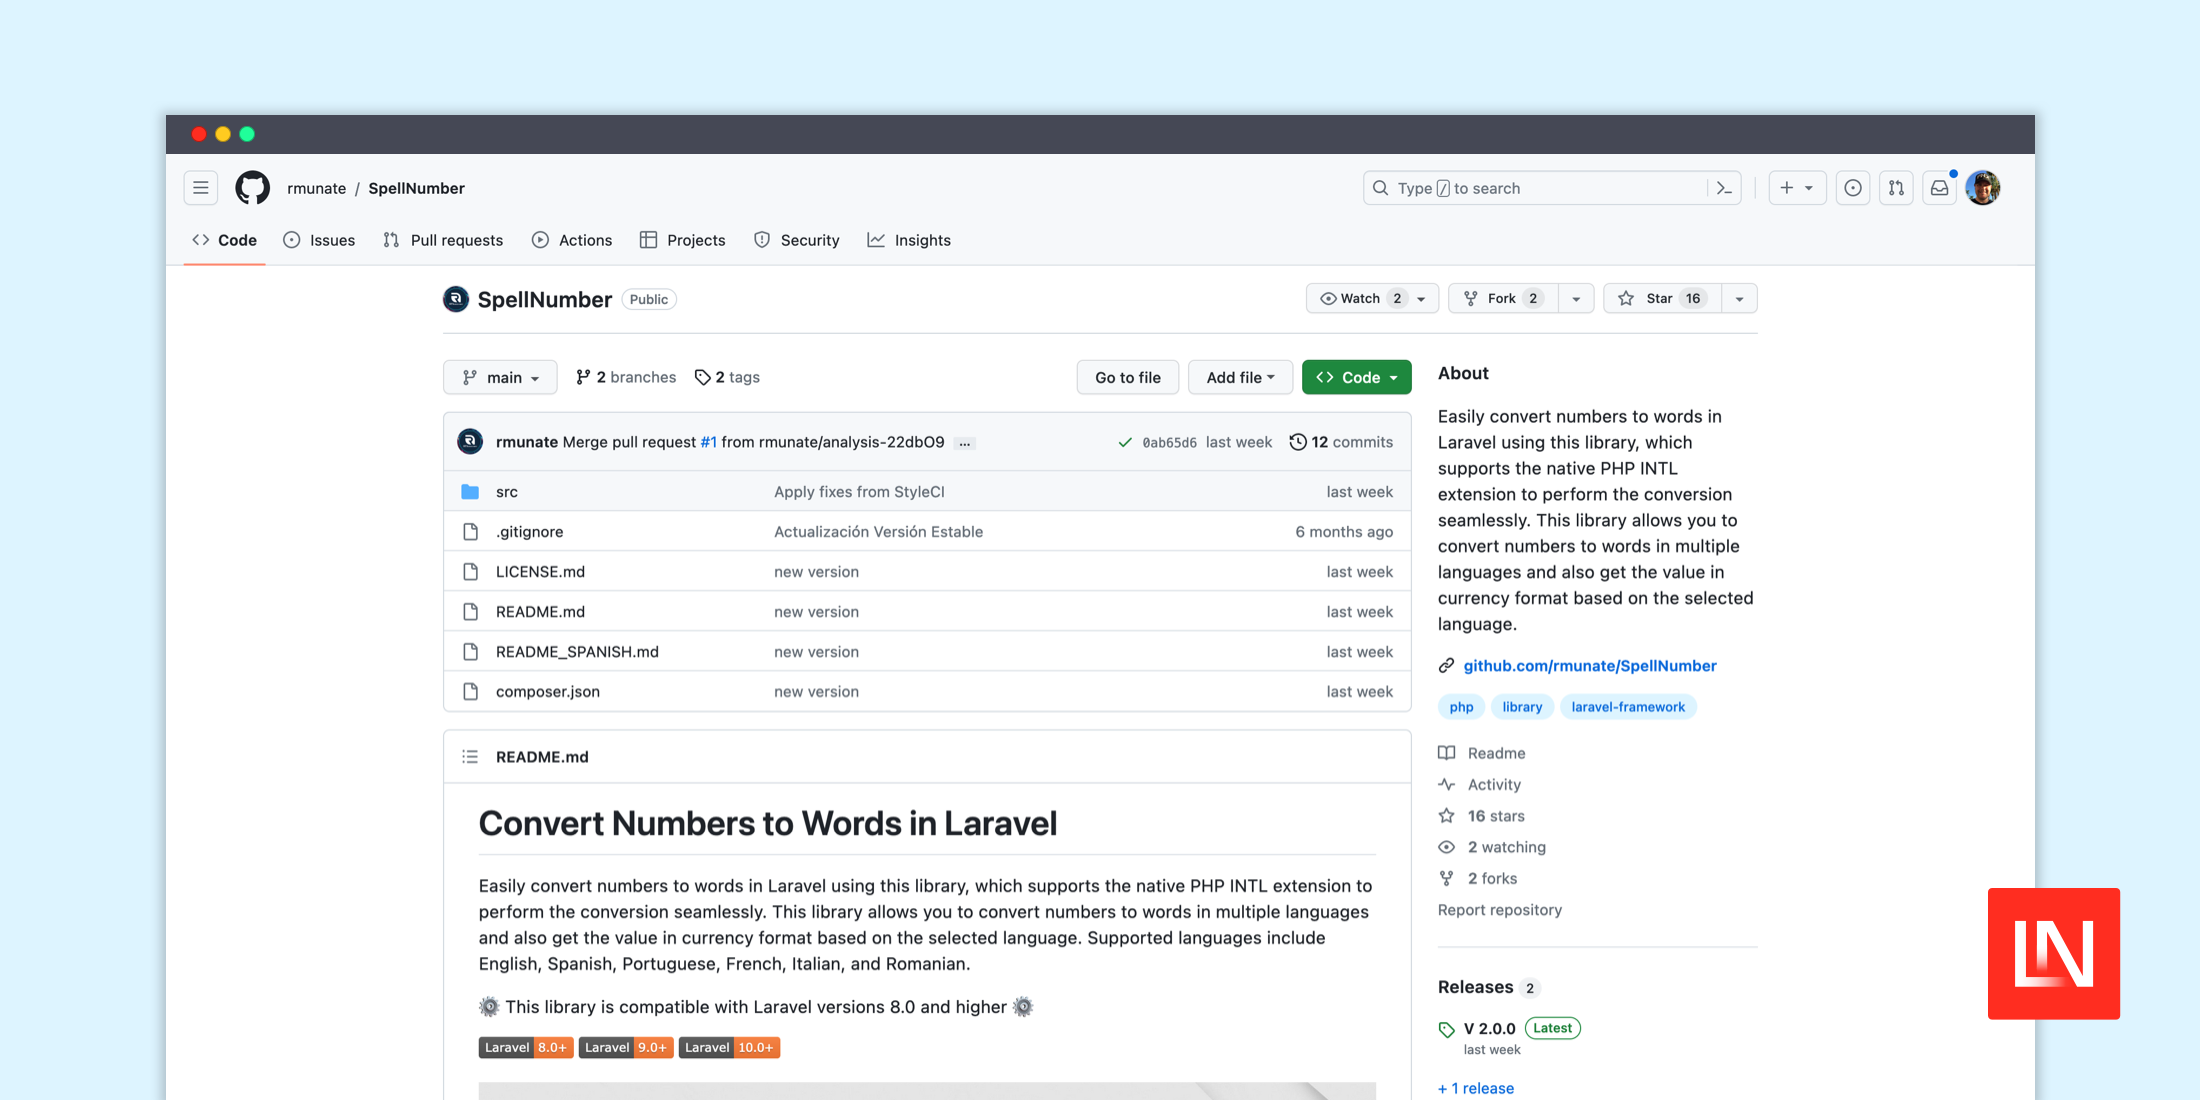Click the library topic tag
Viewport: 2200px width, 1100px height.
[1522, 707]
